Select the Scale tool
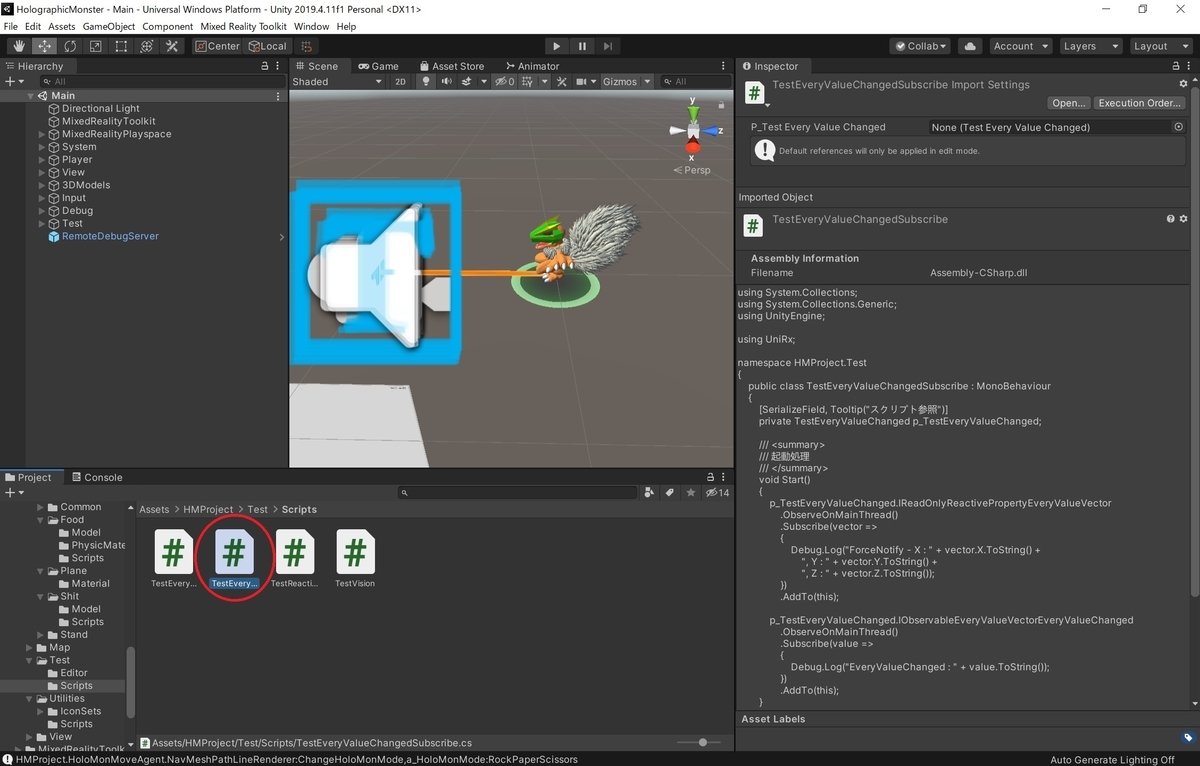1200x766 pixels. pyautogui.click(x=95, y=46)
